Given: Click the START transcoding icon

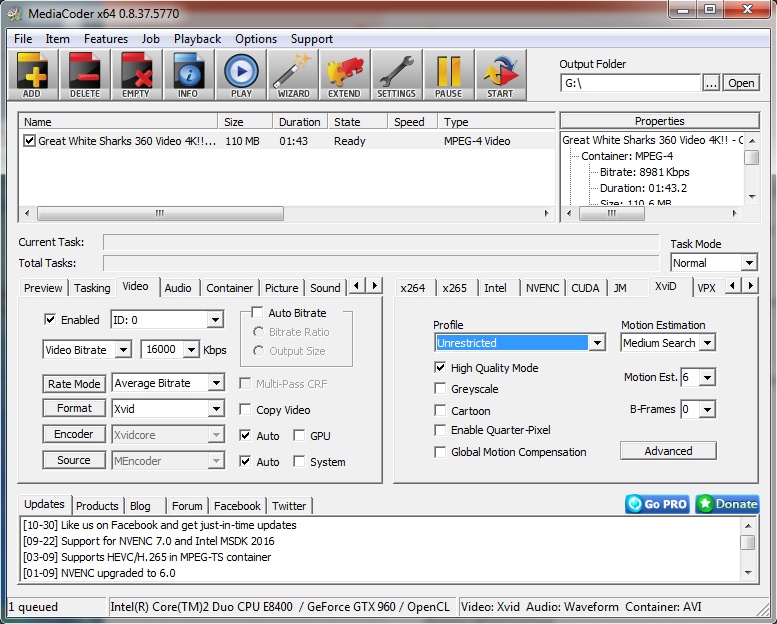Looking at the screenshot, I should point(500,75).
